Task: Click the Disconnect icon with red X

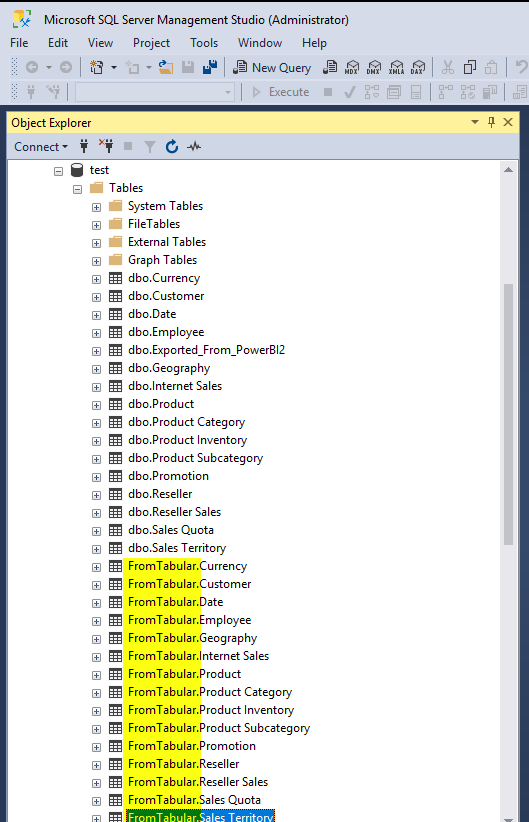Action: tap(106, 146)
